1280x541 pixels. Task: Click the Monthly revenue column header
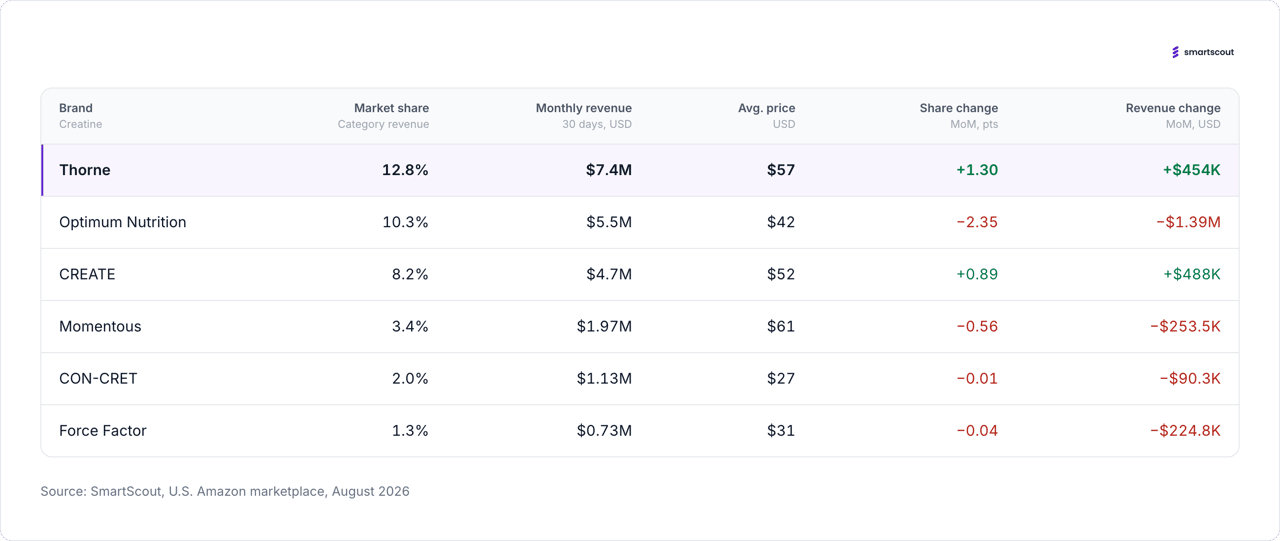(584, 108)
